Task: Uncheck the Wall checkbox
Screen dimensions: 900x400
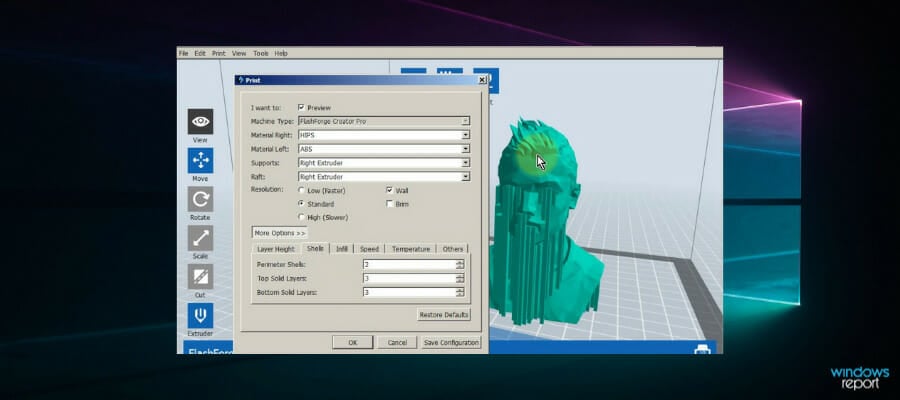Action: (x=390, y=190)
